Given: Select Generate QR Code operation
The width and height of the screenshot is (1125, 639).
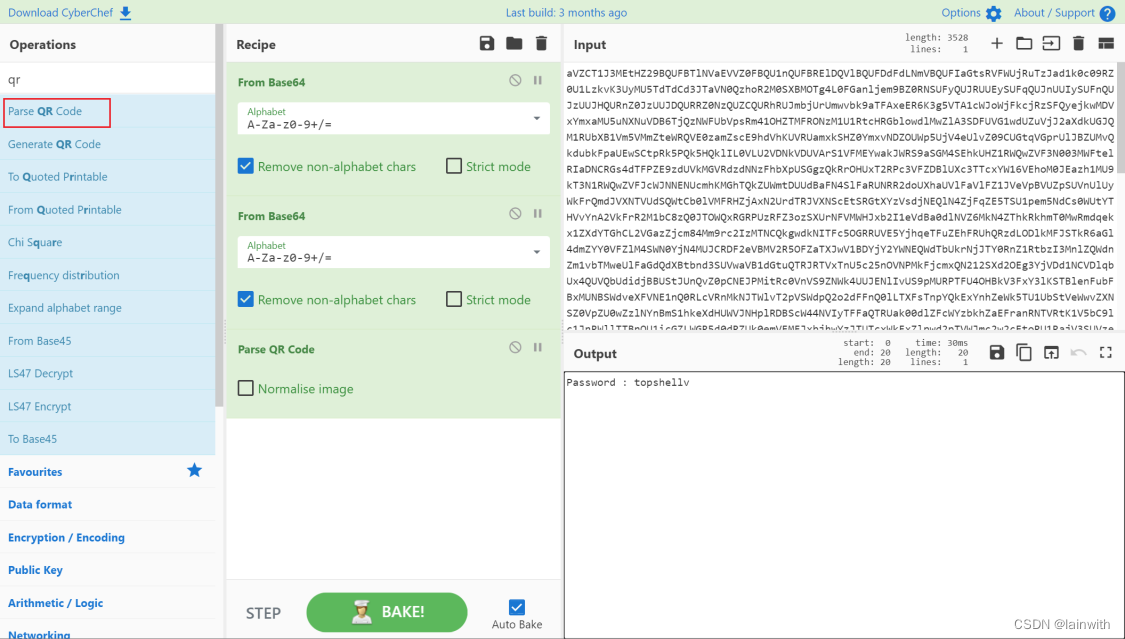Looking at the screenshot, I should coord(108,144).
